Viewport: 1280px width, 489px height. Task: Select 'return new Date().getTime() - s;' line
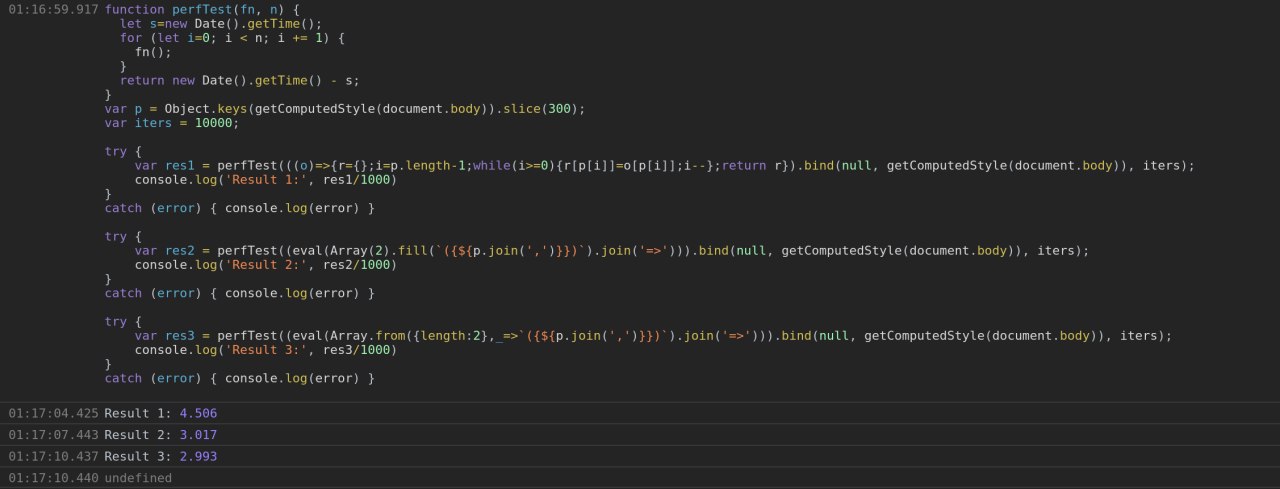tap(240, 81)
